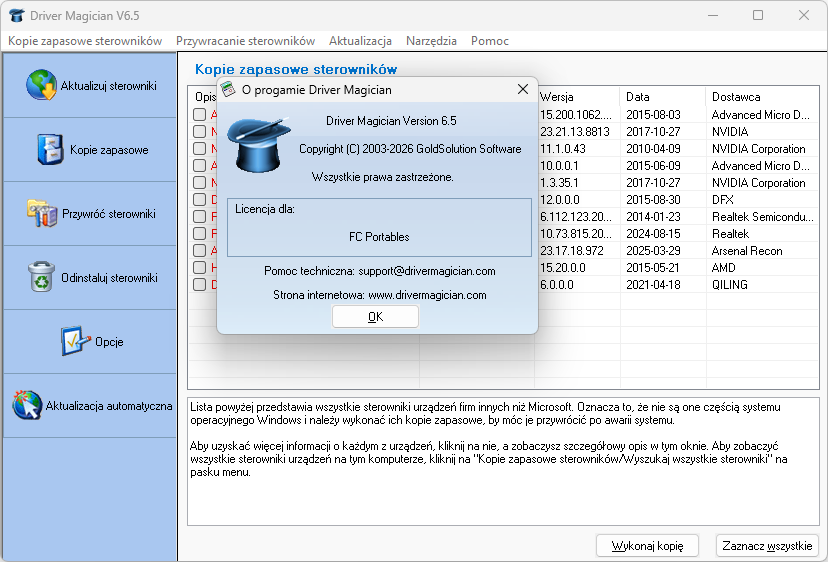This screenshot has height=562, width=828.
Task: Click the Kopie zapasowe cabinet icon
Action: (51, 149)
